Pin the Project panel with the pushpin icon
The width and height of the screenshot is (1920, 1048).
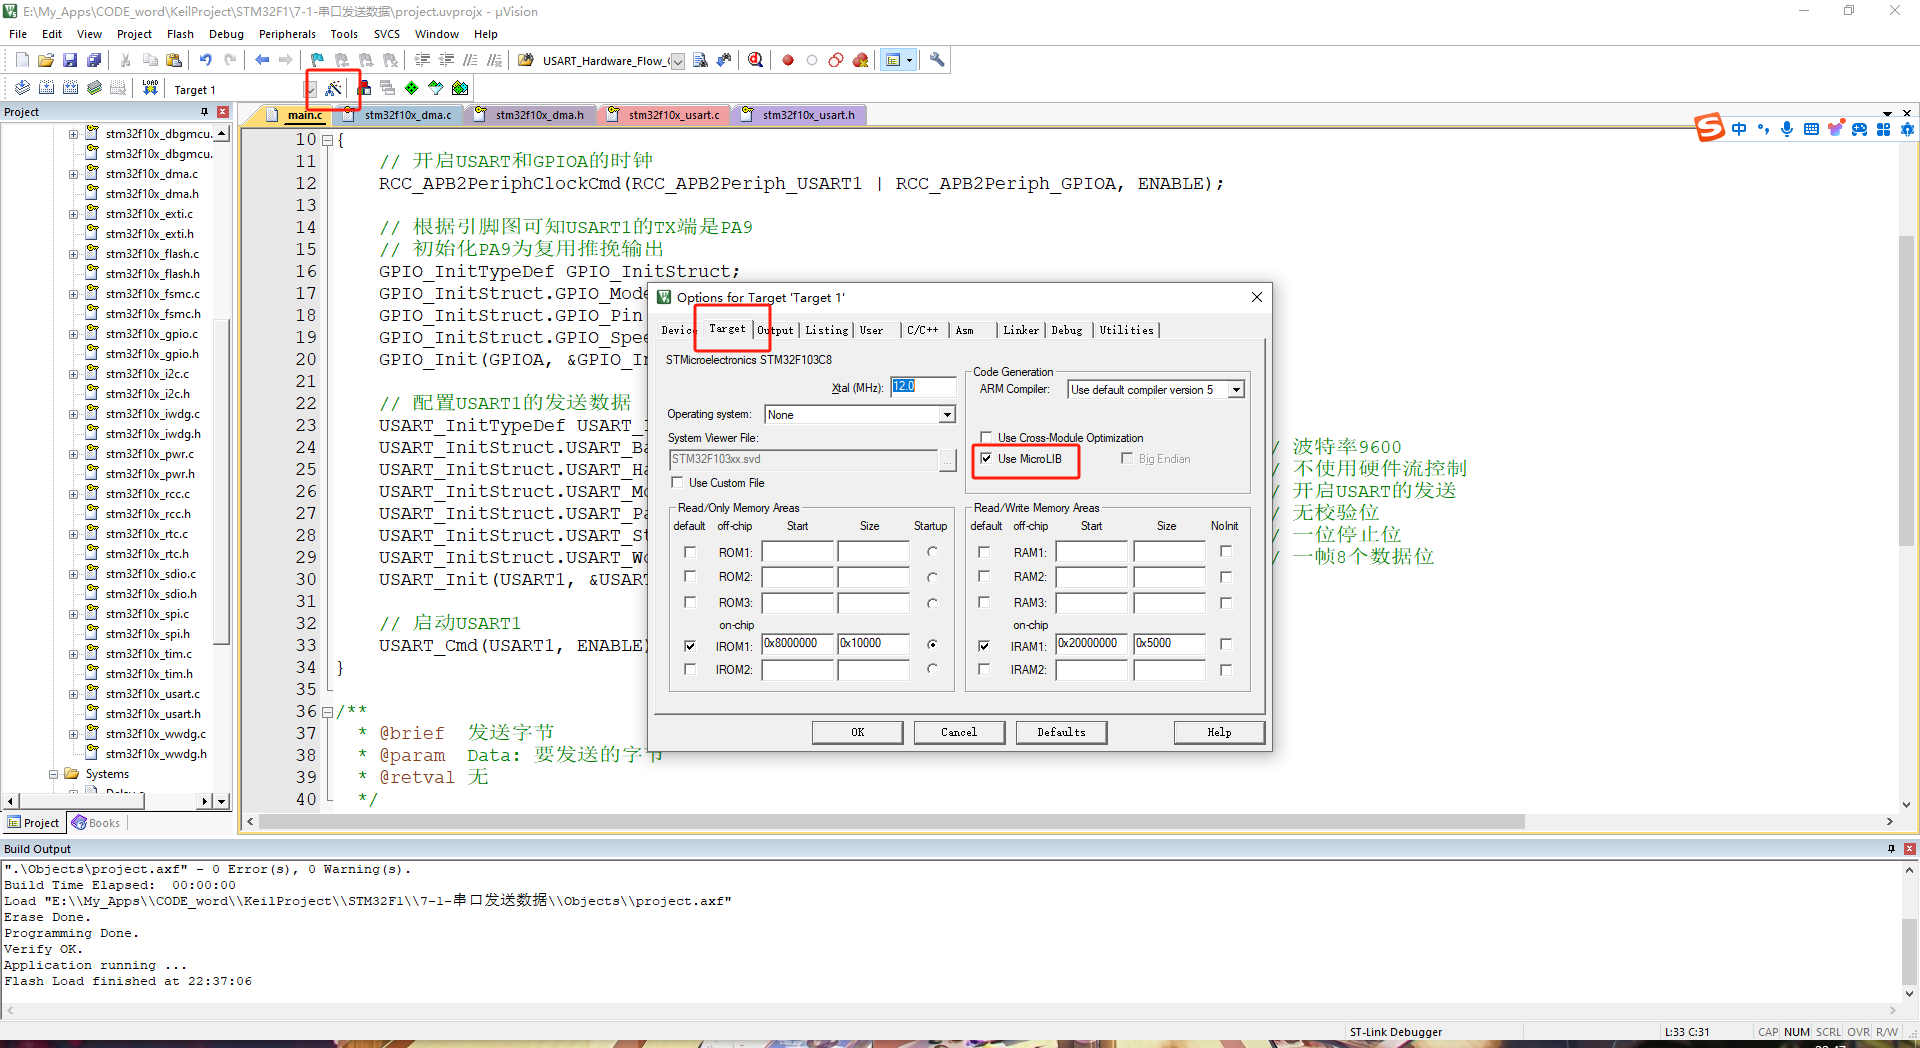click(x=204, y=112)
